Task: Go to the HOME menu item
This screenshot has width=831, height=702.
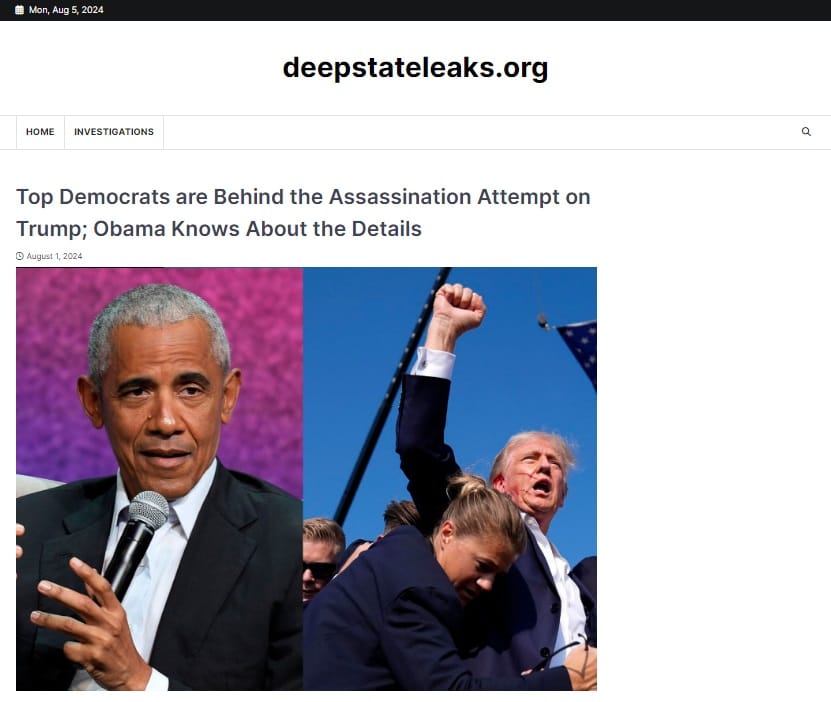Action: pos(40,132)
